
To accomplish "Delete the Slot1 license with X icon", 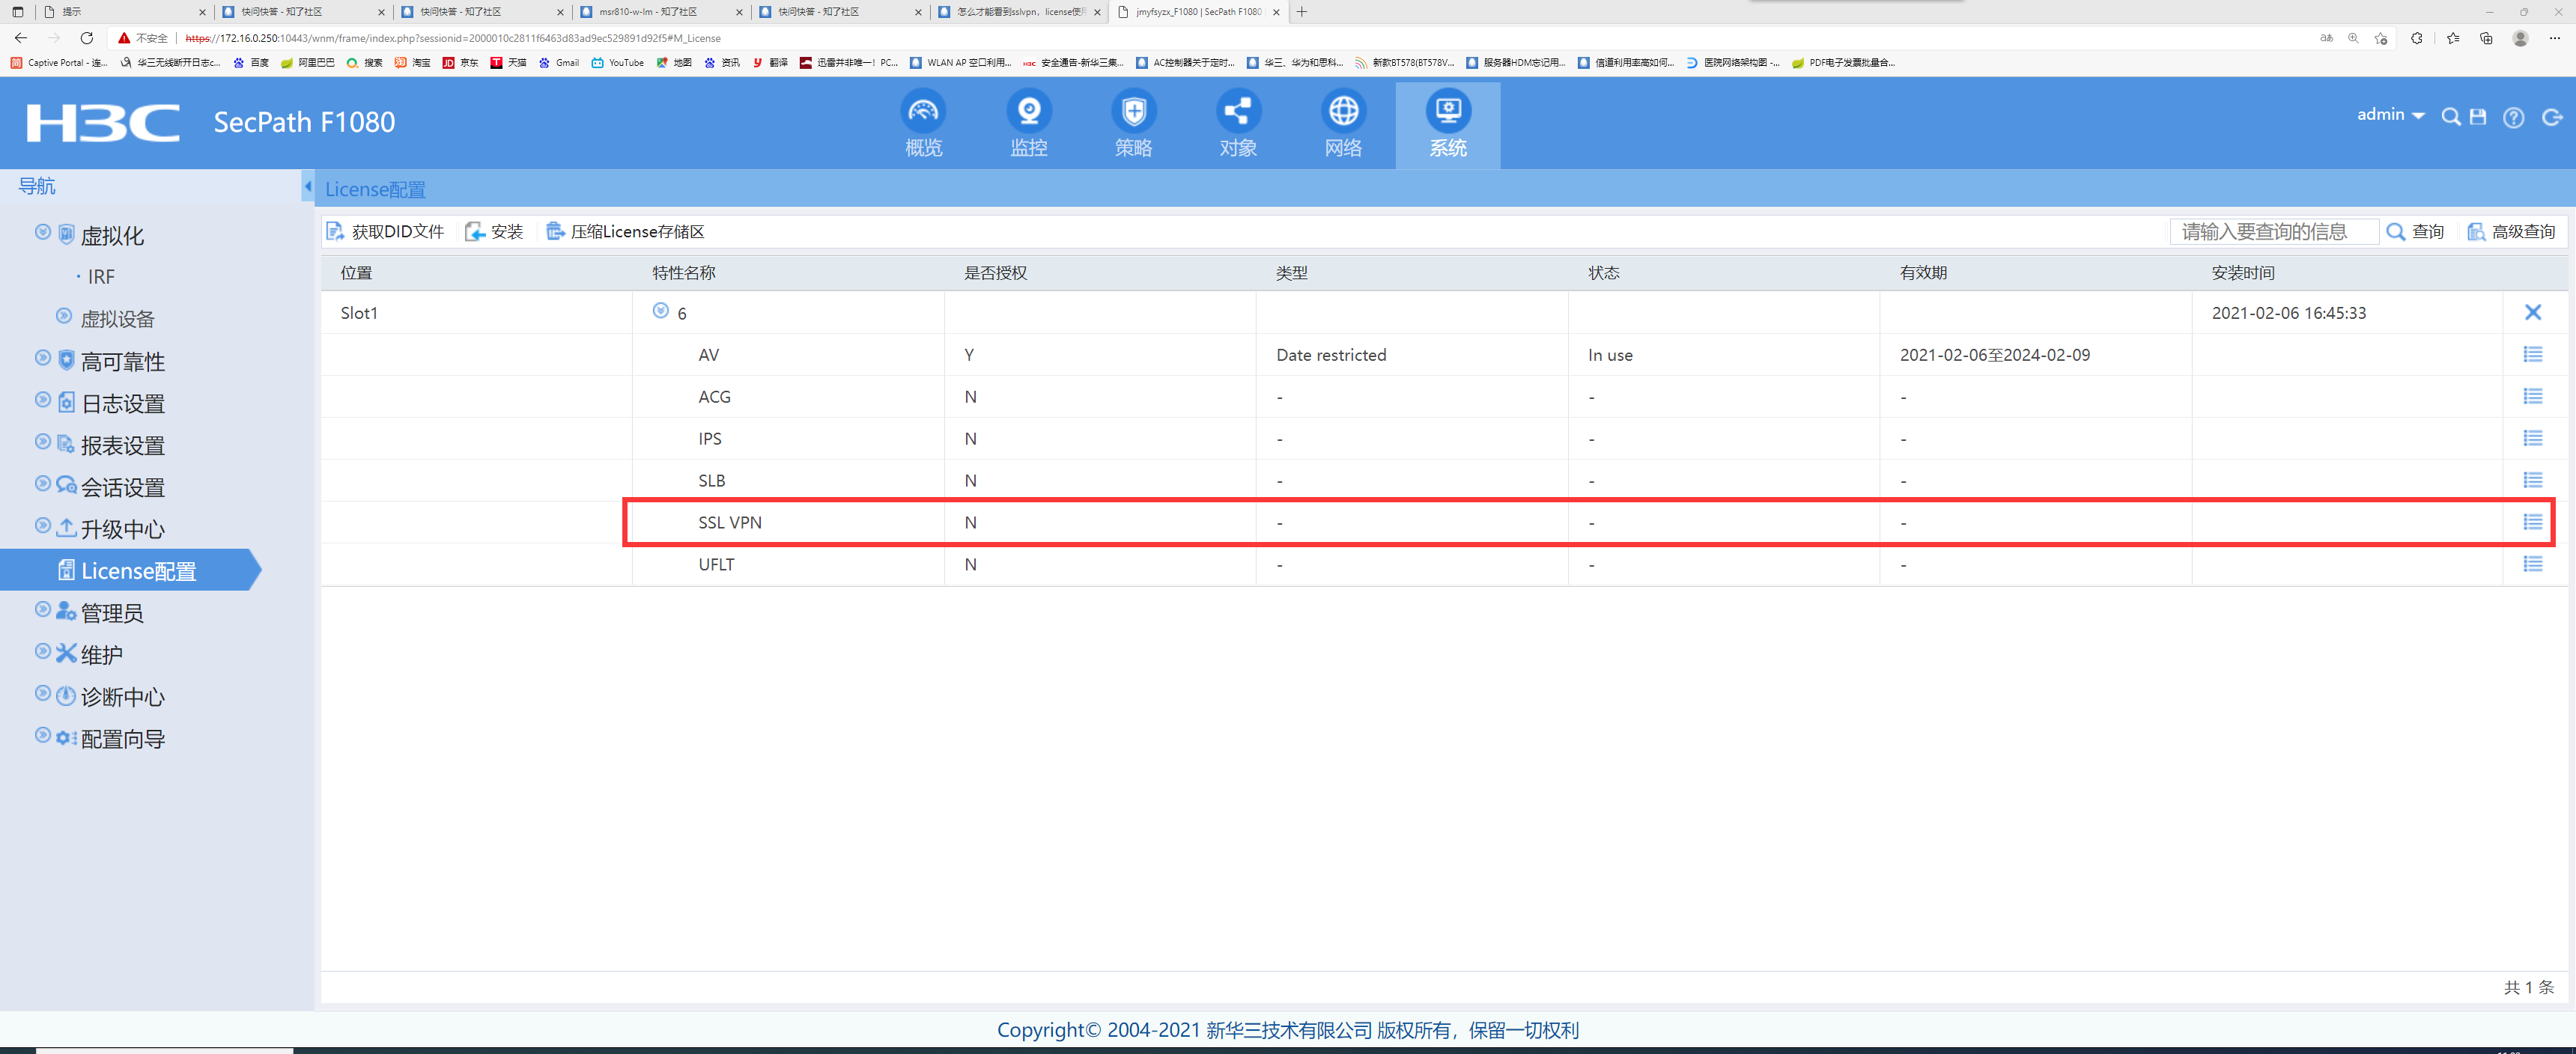I will (2532, 312).
